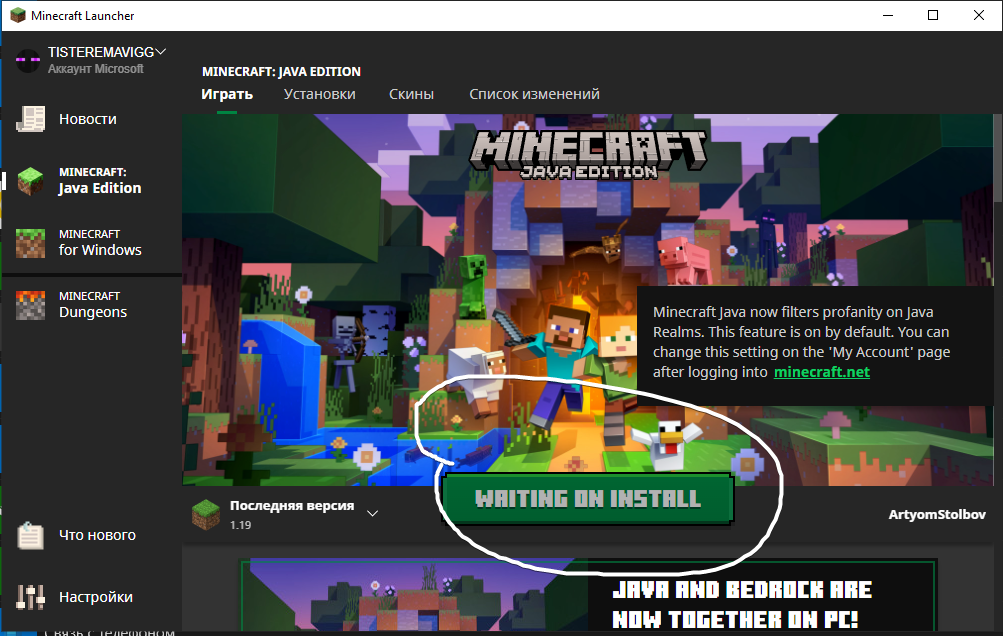Select Minecraft Dungeons label
The width and height of the screenshot is (1003, 636).
pos(93,305)
